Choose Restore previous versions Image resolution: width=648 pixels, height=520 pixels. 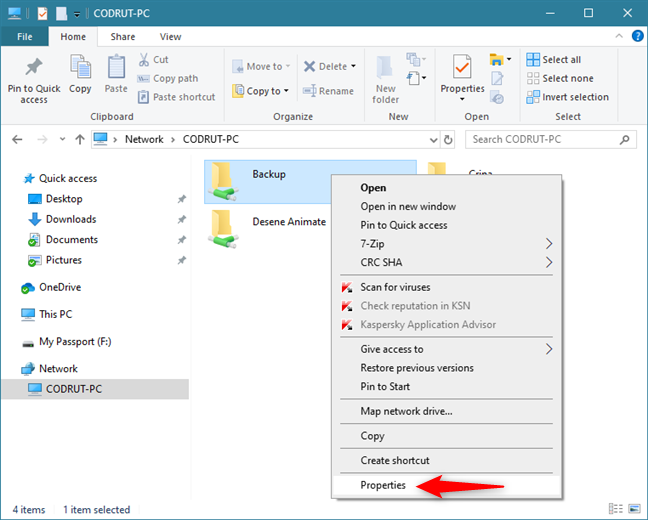pyautogui.click(x=446, y=367)
